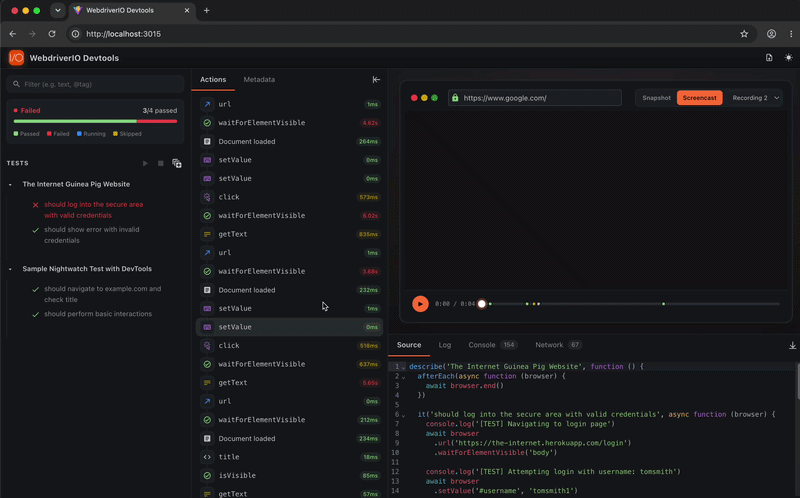Click the click 573ms pointer icon
Image resolution: width=800 pixels, height=498 pixels.
(207, 197)
